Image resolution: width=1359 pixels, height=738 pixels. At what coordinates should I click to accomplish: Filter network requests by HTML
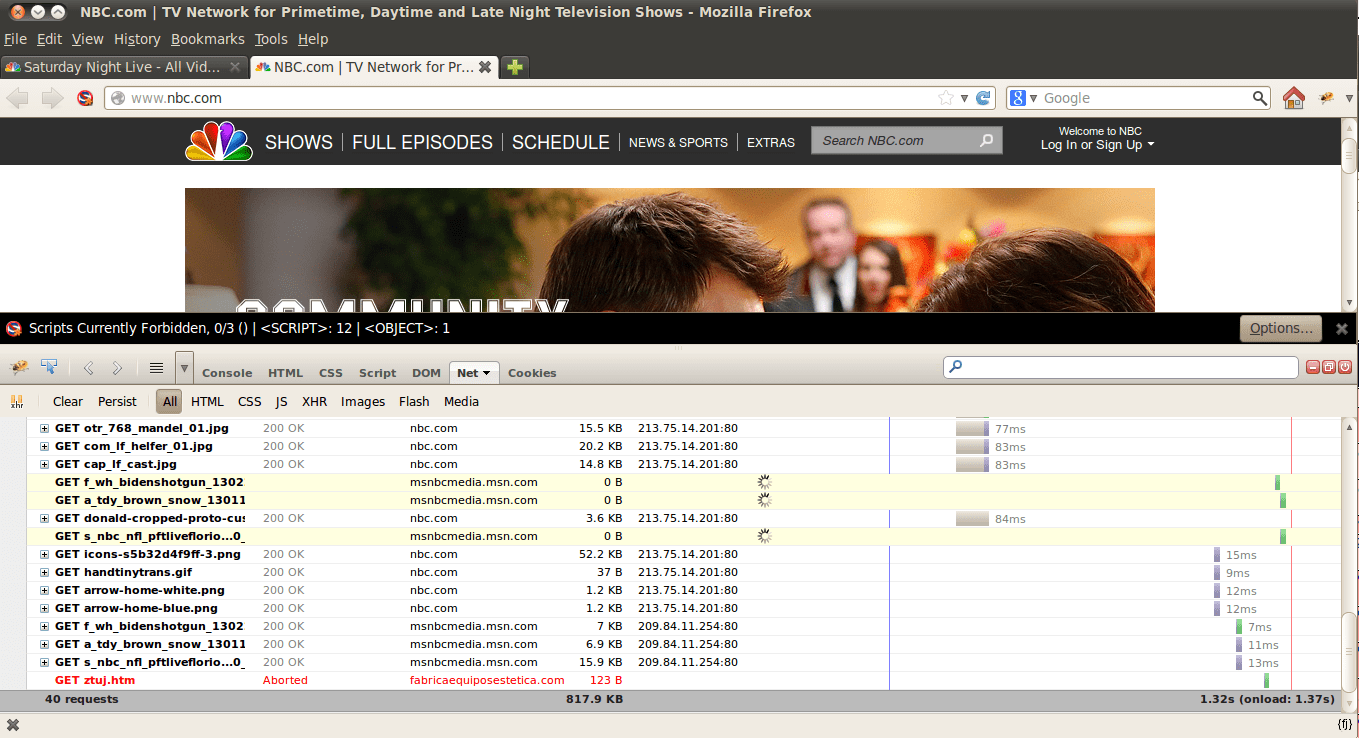click(x=207, y=402)
